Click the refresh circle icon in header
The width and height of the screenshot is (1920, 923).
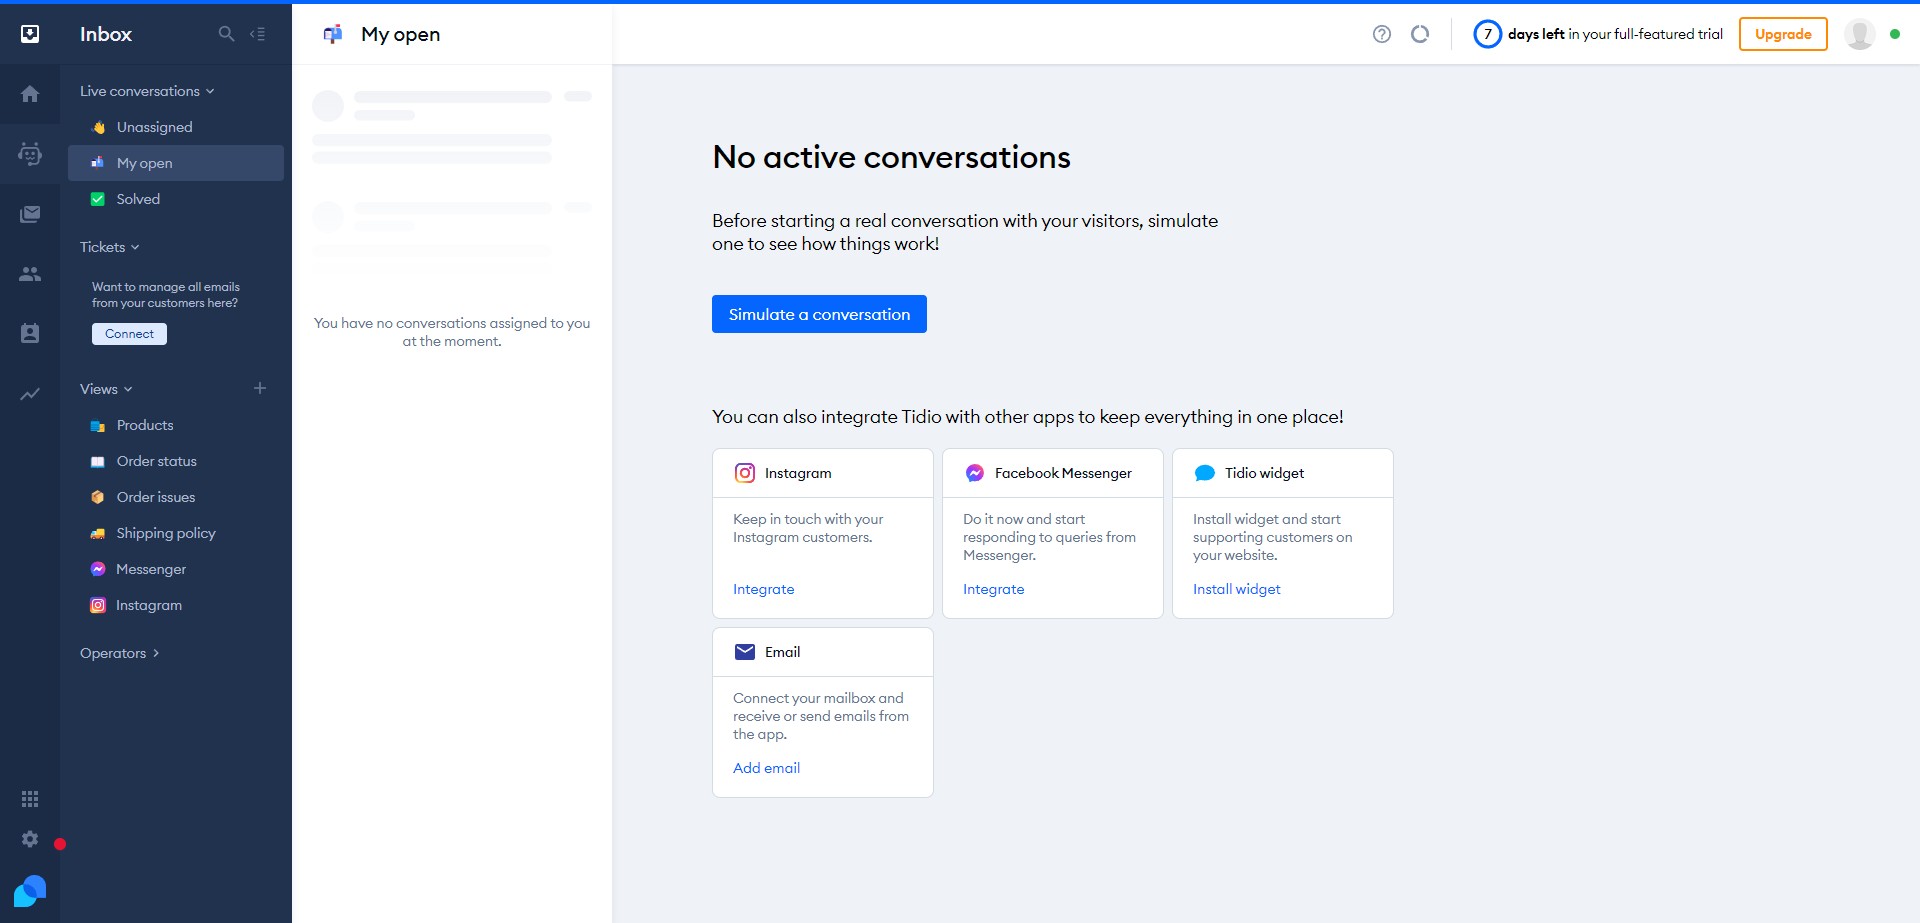[1420, 34]
